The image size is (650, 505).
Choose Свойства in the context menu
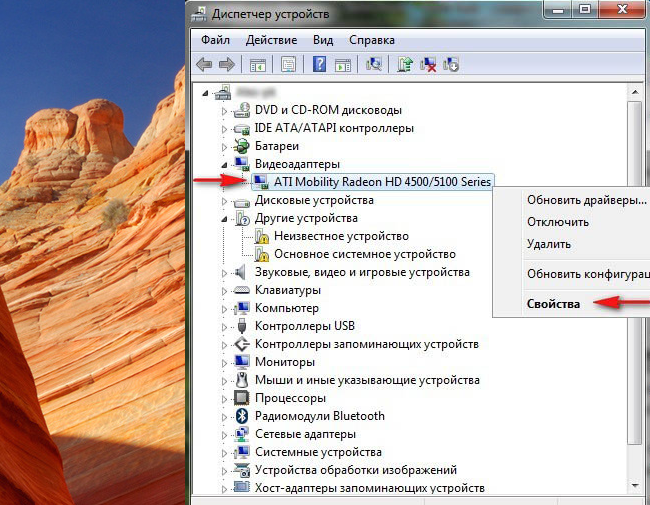(x=553, y=304)
